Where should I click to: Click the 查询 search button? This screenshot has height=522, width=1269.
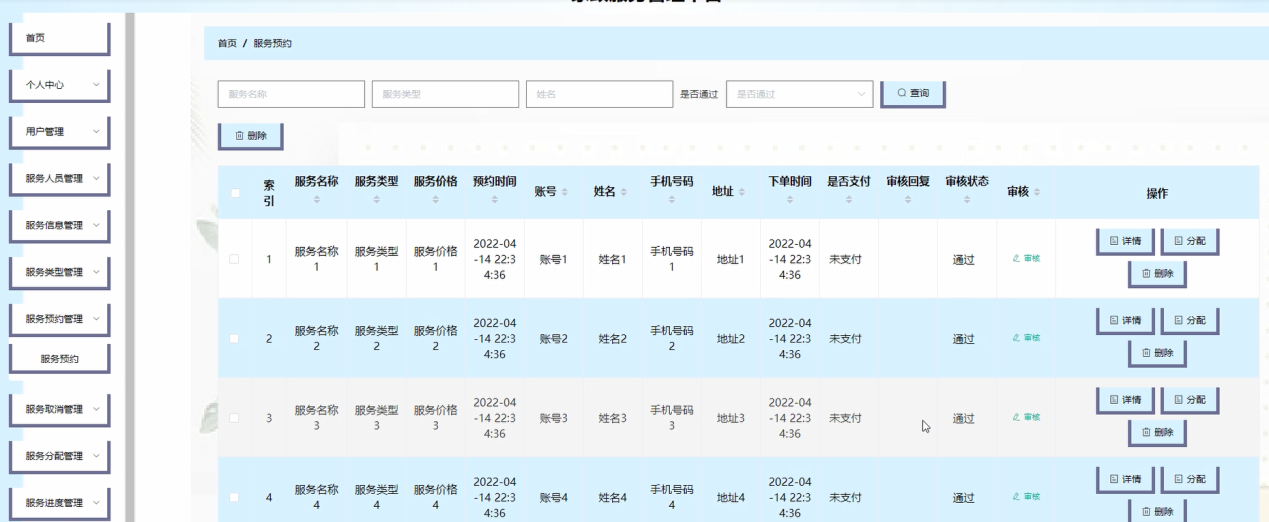click(913, 93)
